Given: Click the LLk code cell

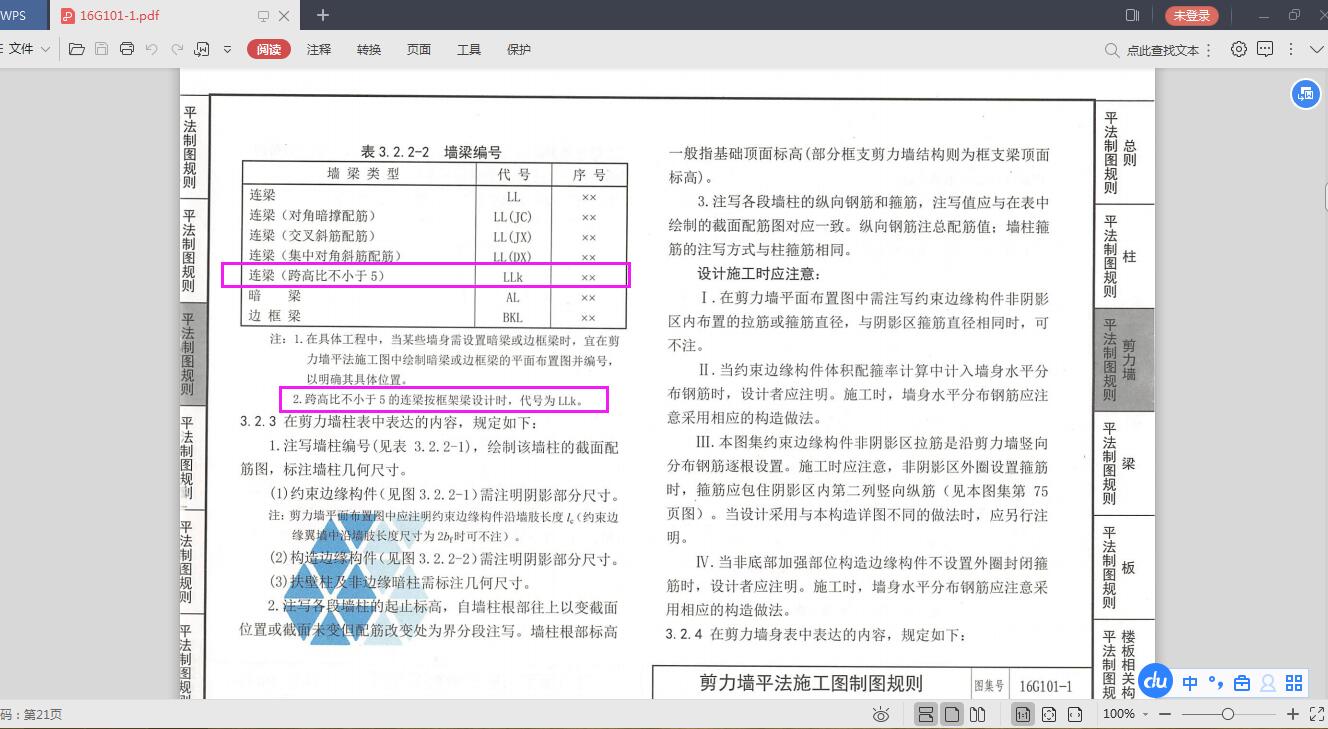Looking at the screenshot, I should (x=513, y=277).
